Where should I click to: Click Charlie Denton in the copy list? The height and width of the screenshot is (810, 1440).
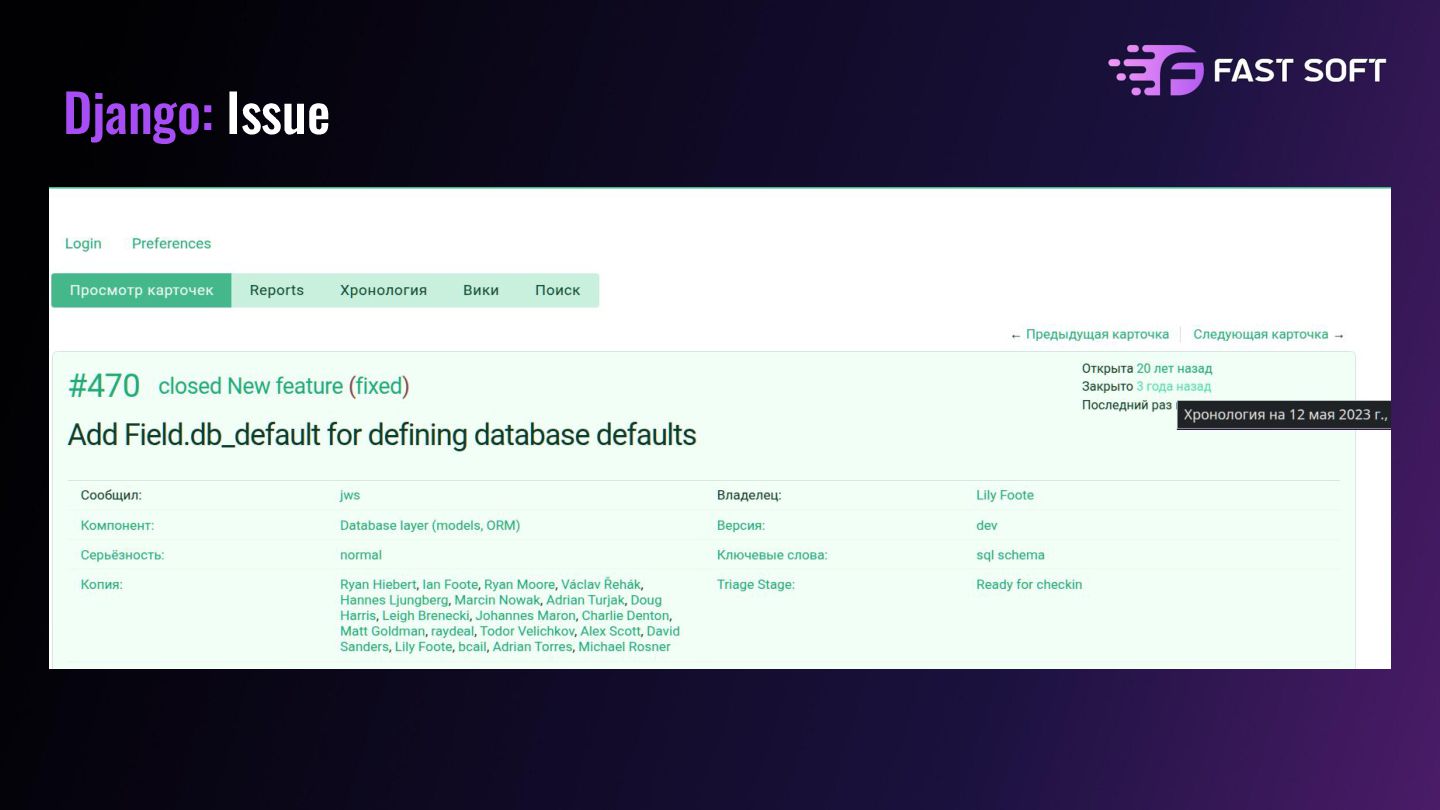(x=626, y=616)
